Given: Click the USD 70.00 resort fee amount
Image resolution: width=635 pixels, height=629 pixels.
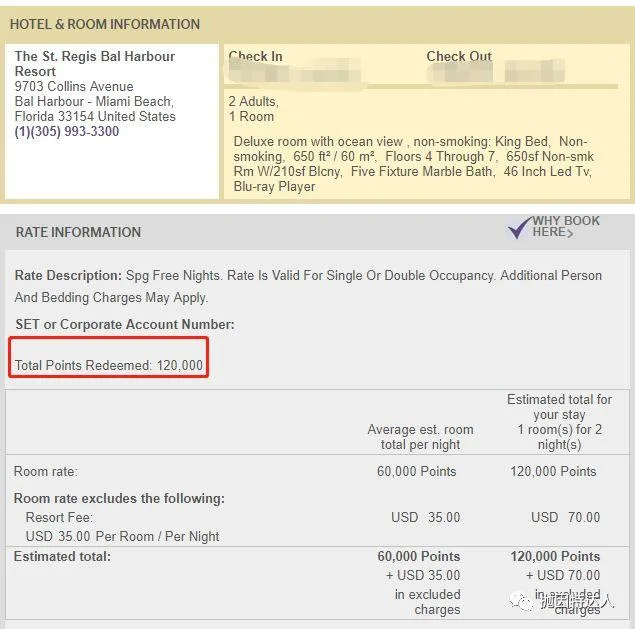Looking at the screenshot, I should pos(565,517).
